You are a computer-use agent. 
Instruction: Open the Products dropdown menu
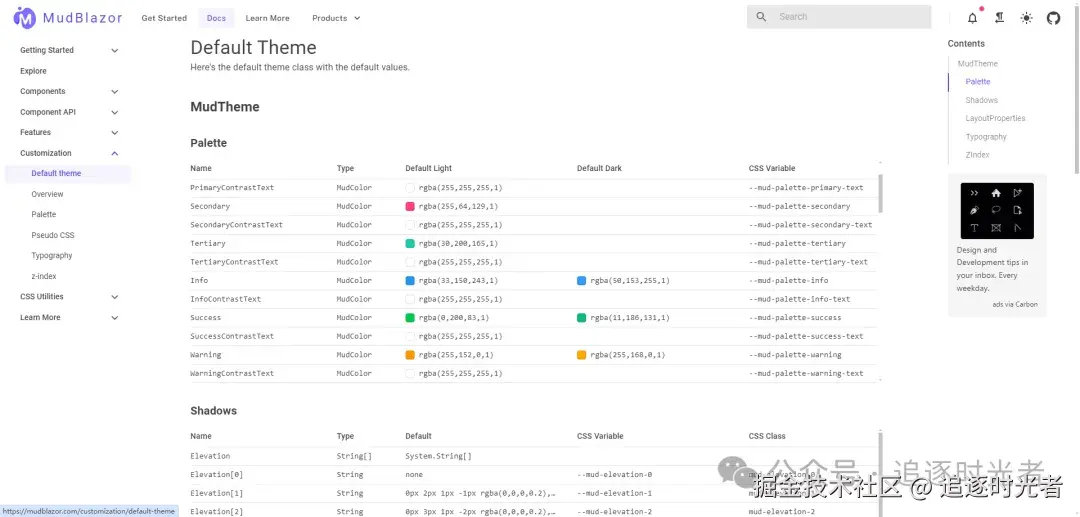(x=336, y=18)
